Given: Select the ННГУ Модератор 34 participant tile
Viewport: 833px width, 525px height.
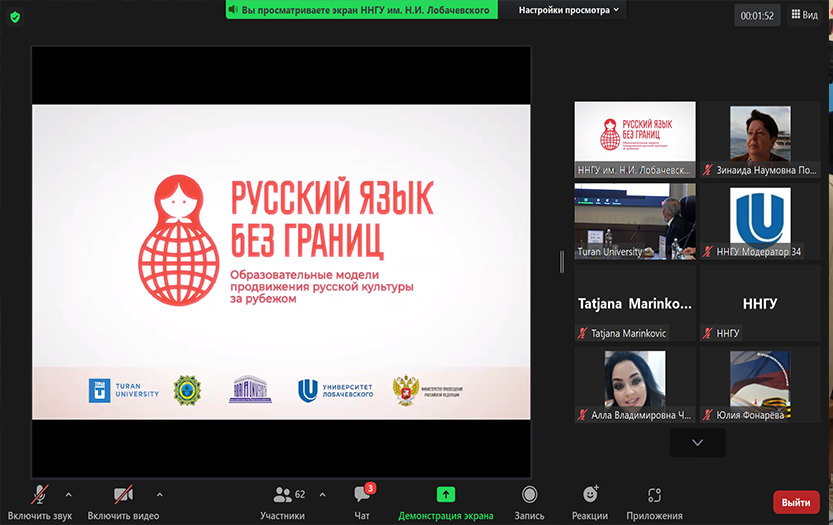Looking at the screenshot, I should pyautogui.click(x=760, y=221).
